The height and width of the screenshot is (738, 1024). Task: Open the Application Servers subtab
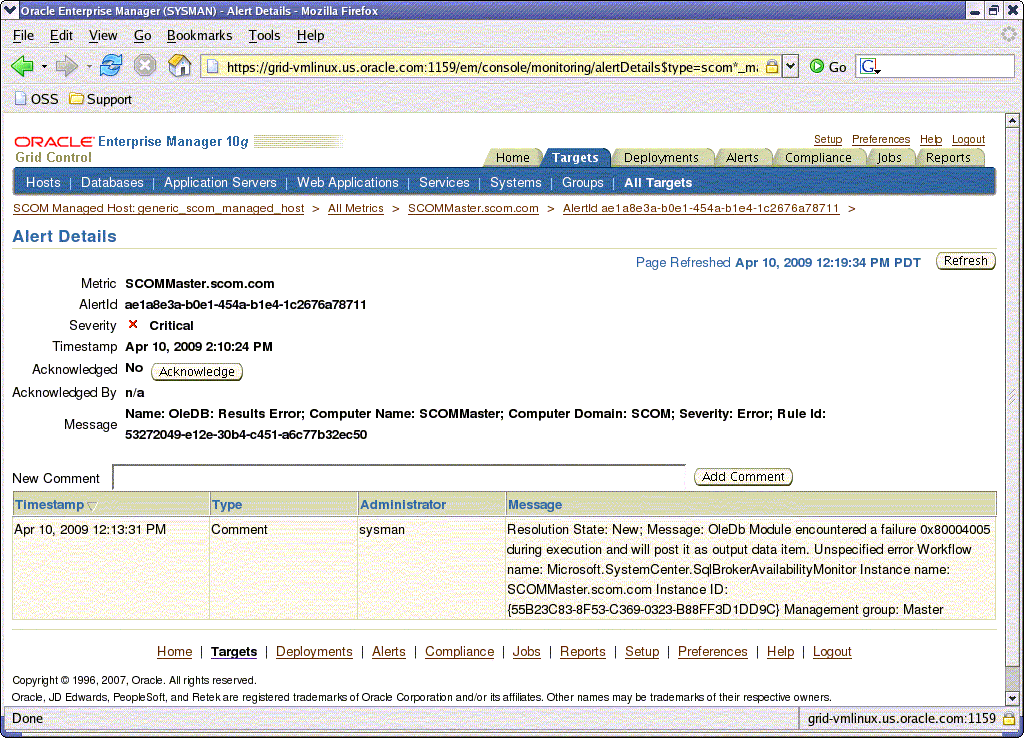[x=220, y=182]
